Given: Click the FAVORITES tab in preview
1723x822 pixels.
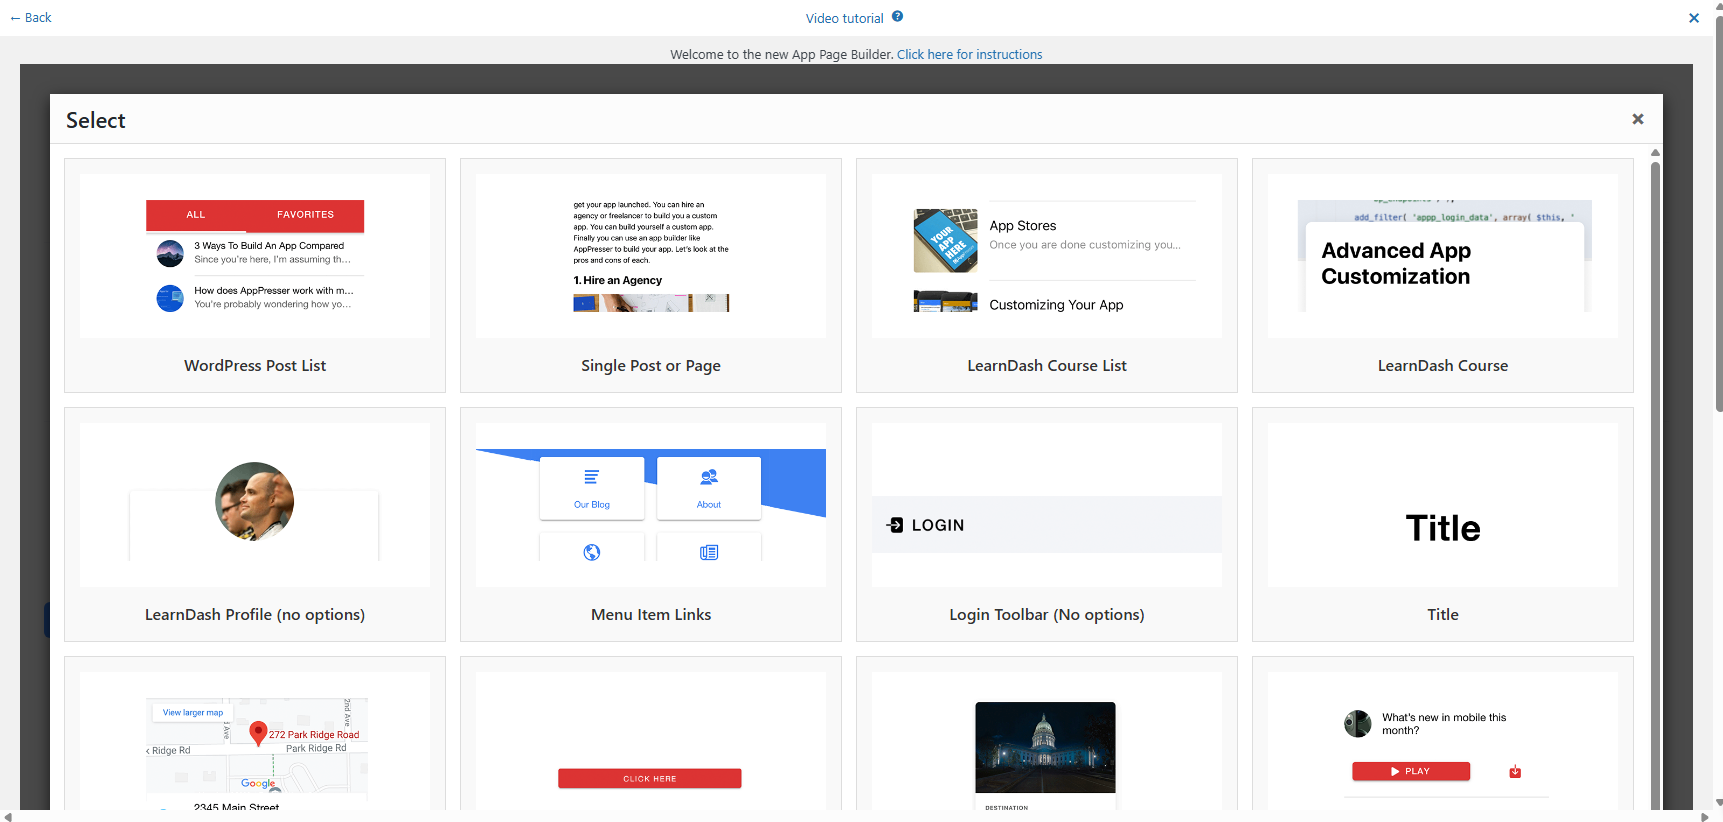Looking at the screenshot, I should pos(305,215).
